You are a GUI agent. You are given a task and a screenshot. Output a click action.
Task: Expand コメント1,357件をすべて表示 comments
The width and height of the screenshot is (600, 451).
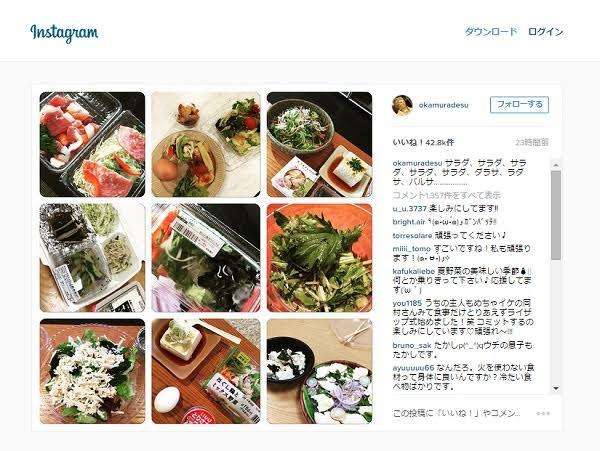(x=447, y=195)
